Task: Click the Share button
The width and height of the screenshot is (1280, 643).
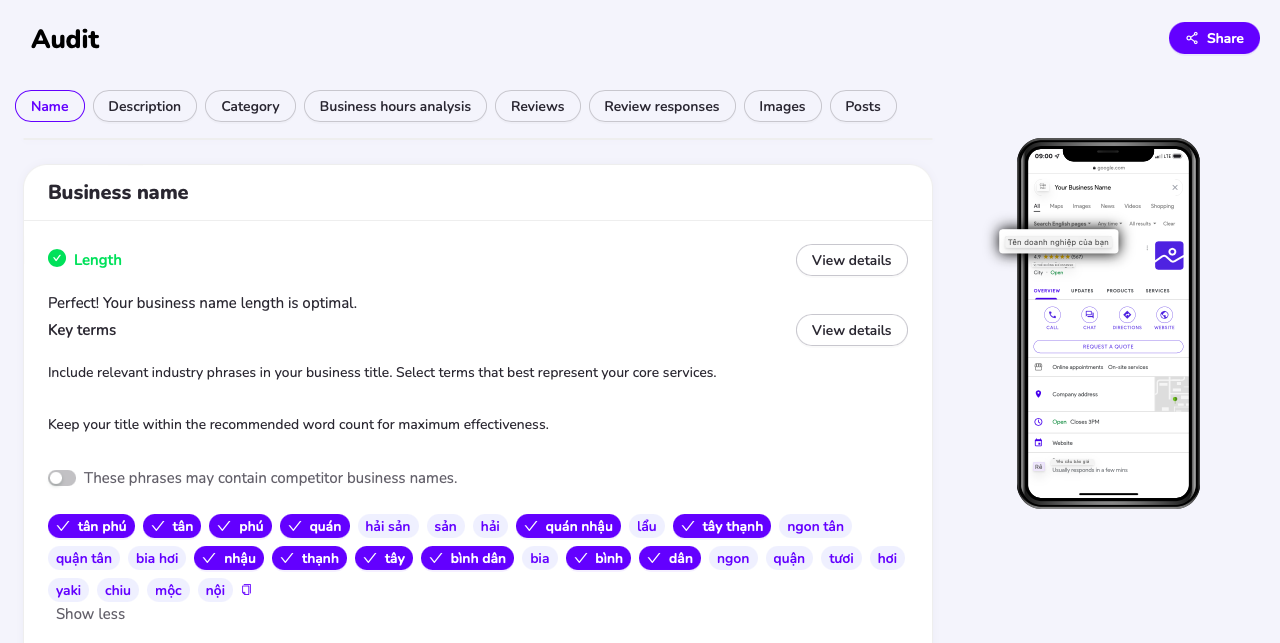Action: (x=1214, y=38)
